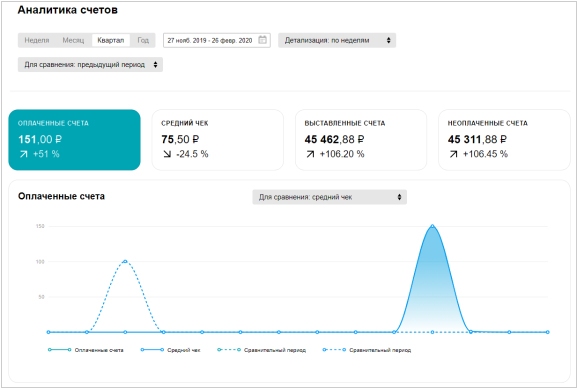Image resolution: width=577 pixels, height=388 pixels.
Task: Select the Год period tab
Action: (143, 40)
